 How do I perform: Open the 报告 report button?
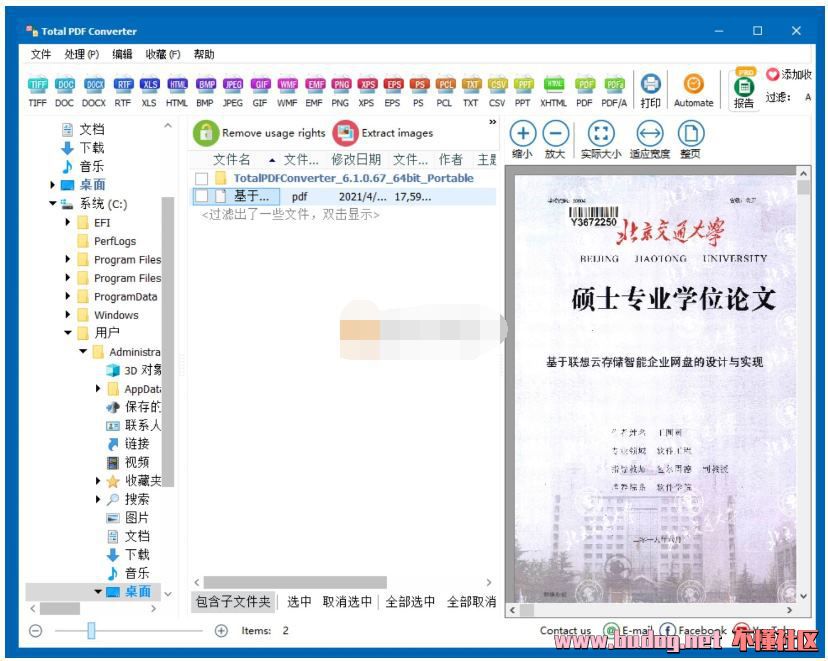coord(744,90)
